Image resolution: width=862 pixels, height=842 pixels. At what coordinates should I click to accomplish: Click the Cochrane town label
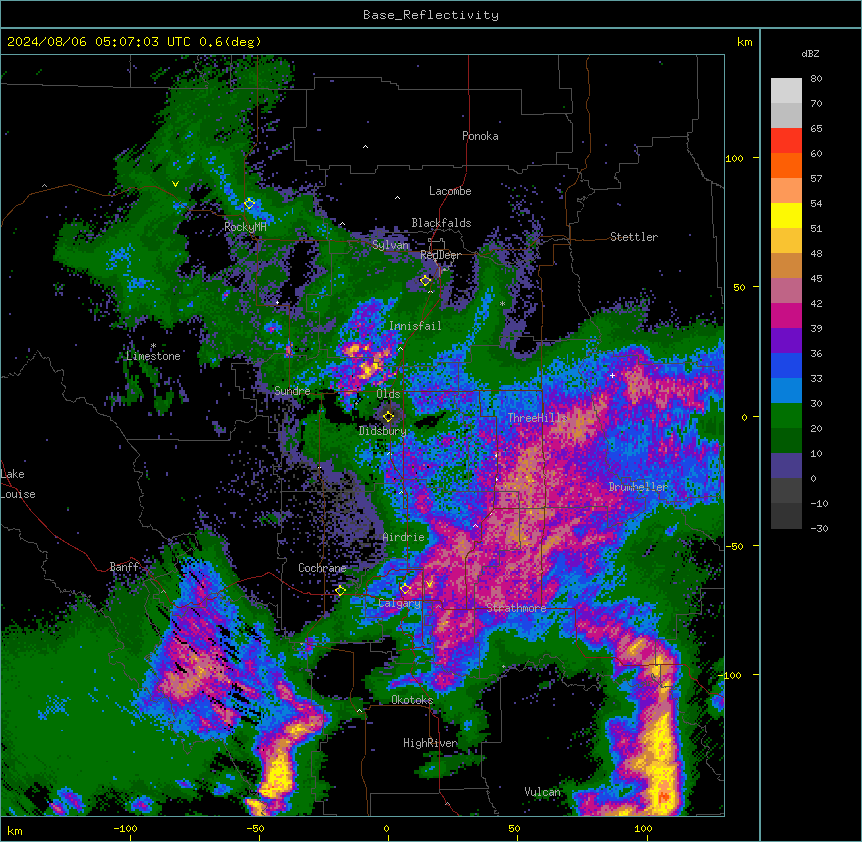point(322,568)
